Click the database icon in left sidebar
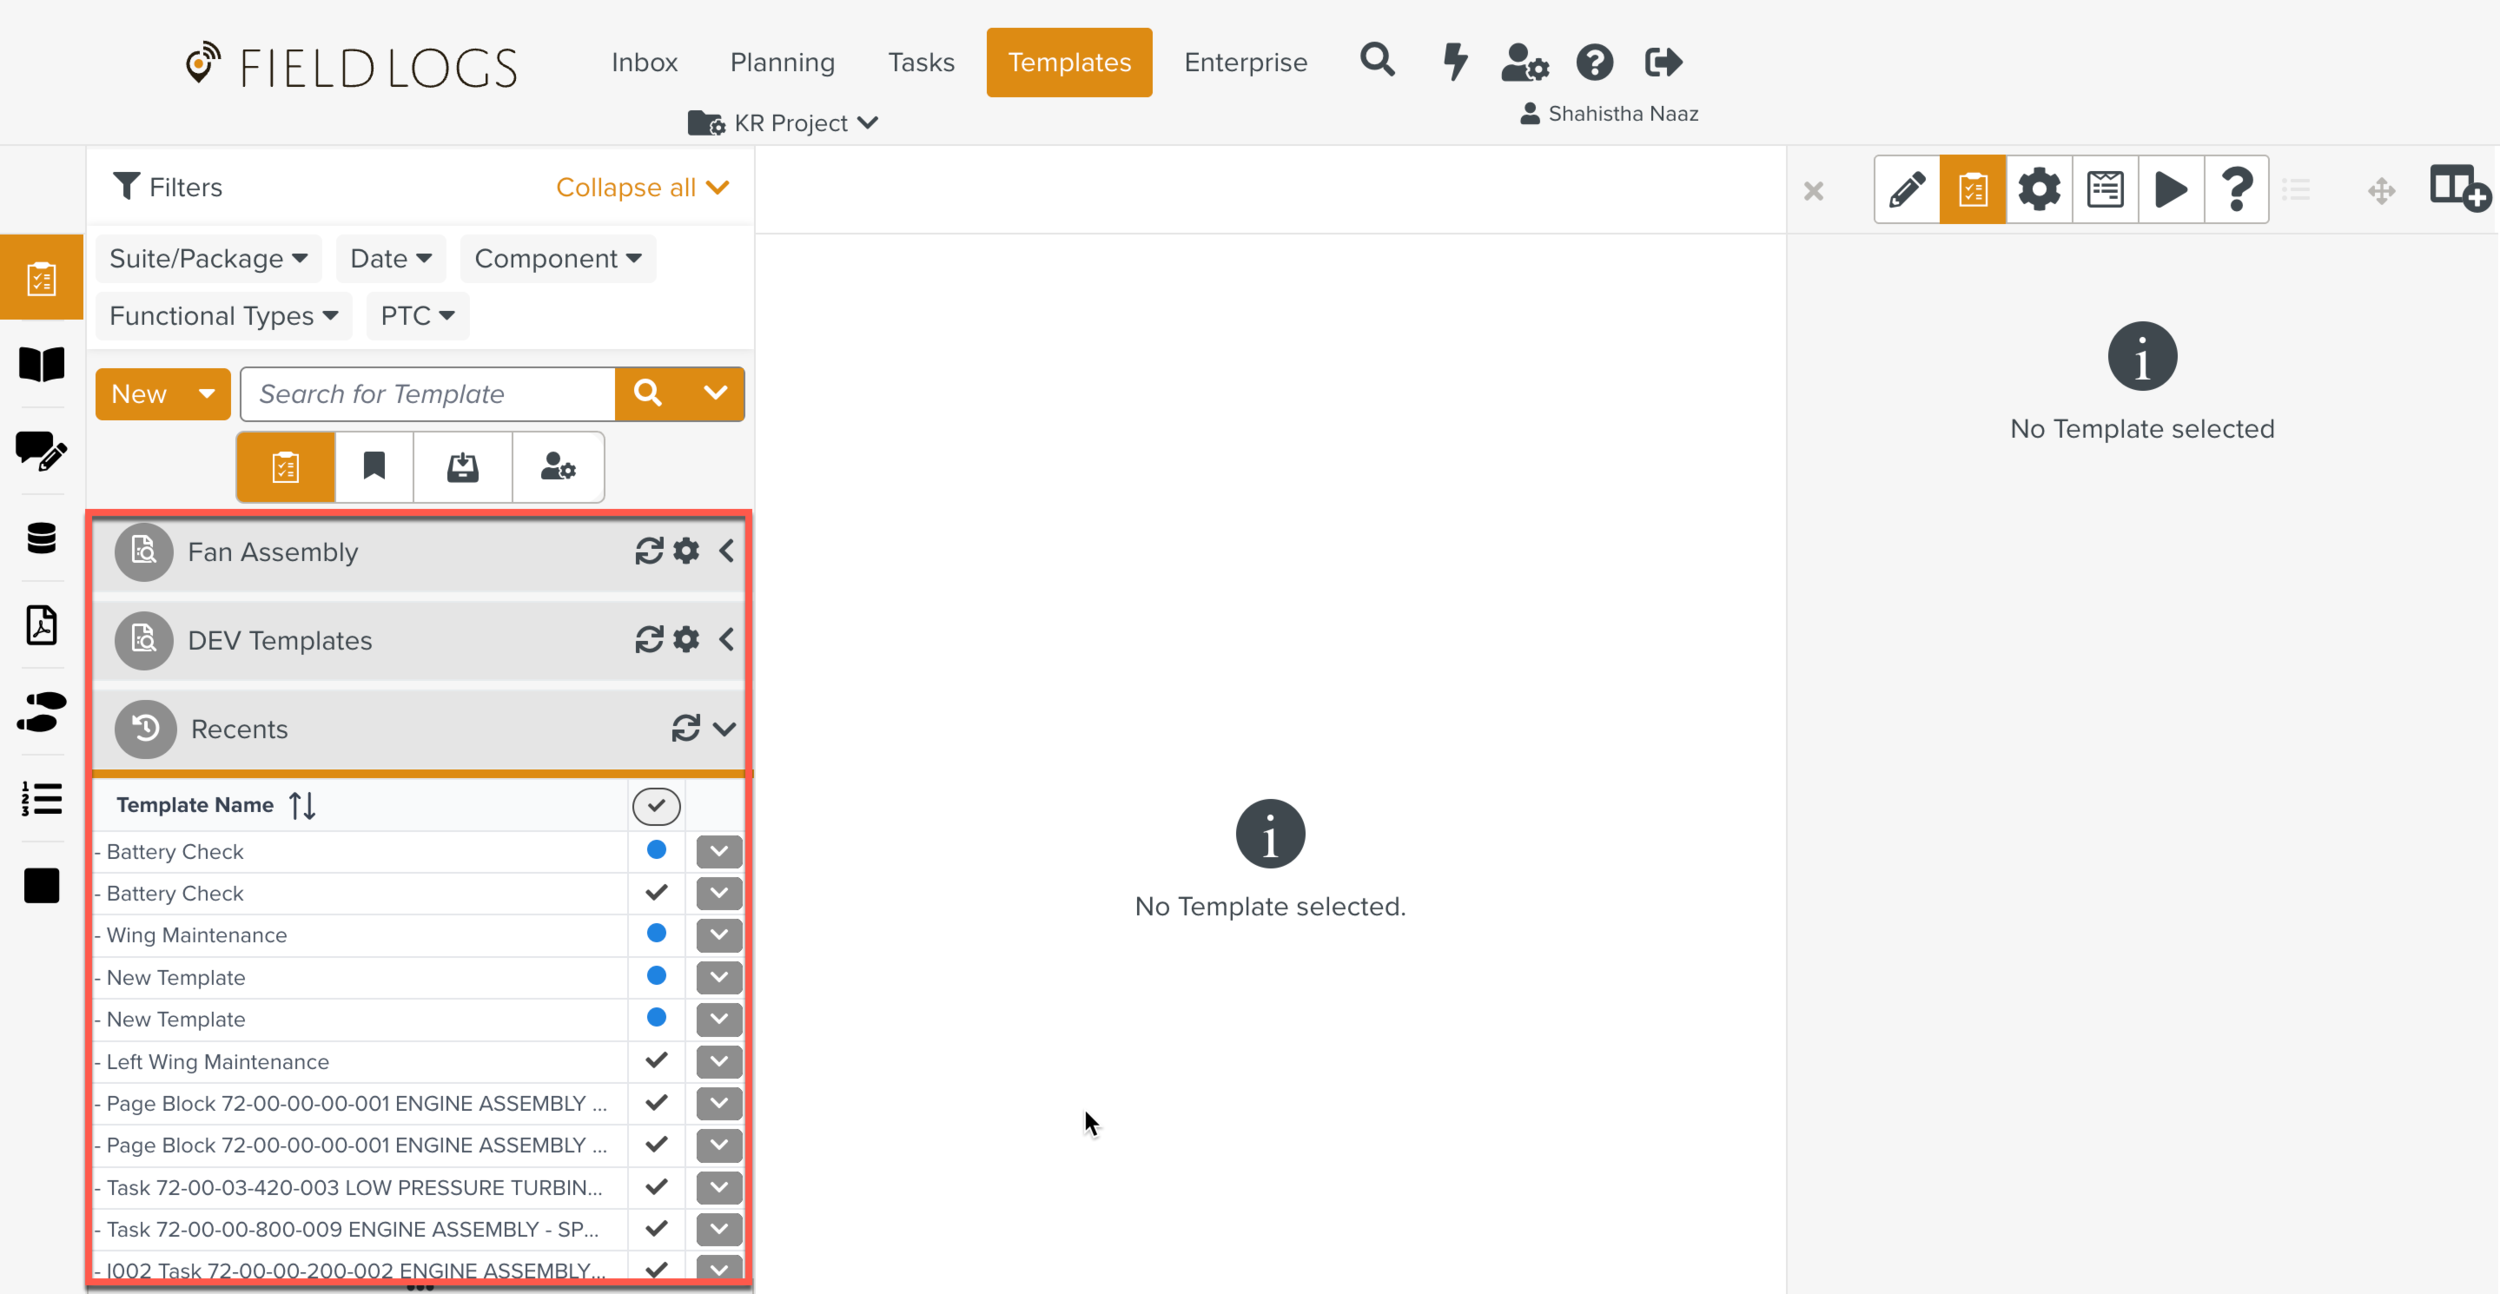 point(41,539)
